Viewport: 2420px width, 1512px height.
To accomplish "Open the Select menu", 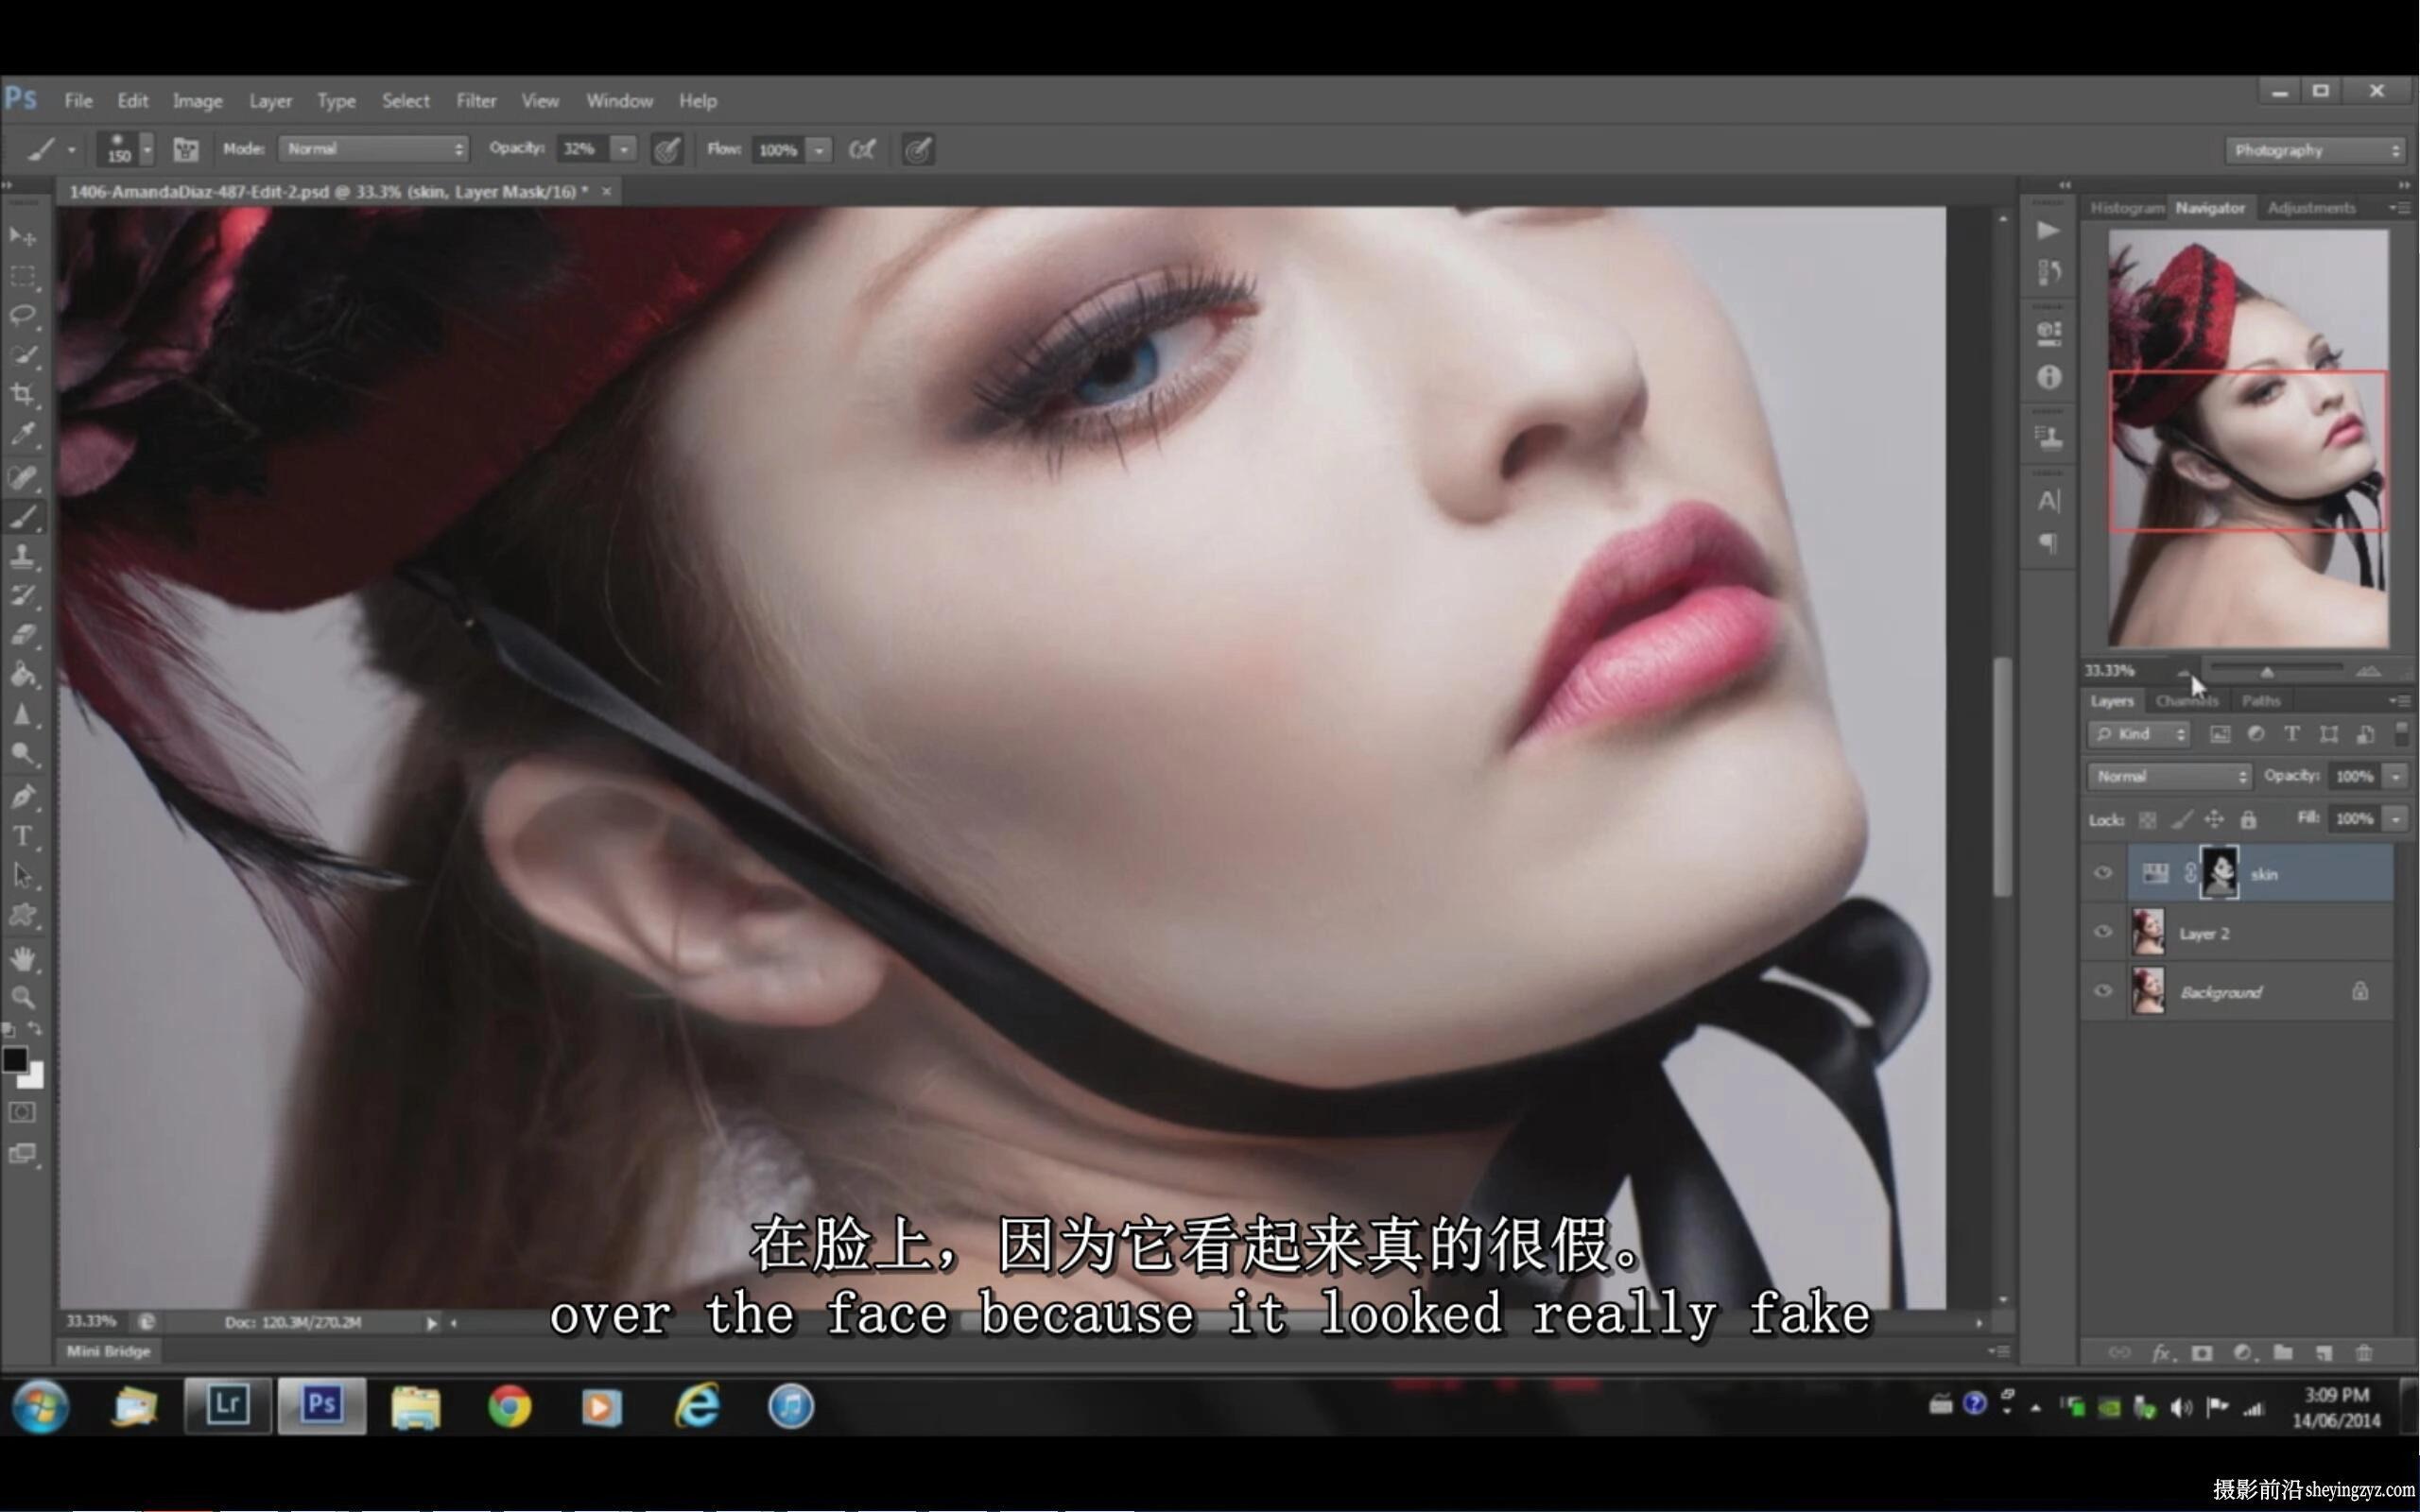I will coord(405,101).
